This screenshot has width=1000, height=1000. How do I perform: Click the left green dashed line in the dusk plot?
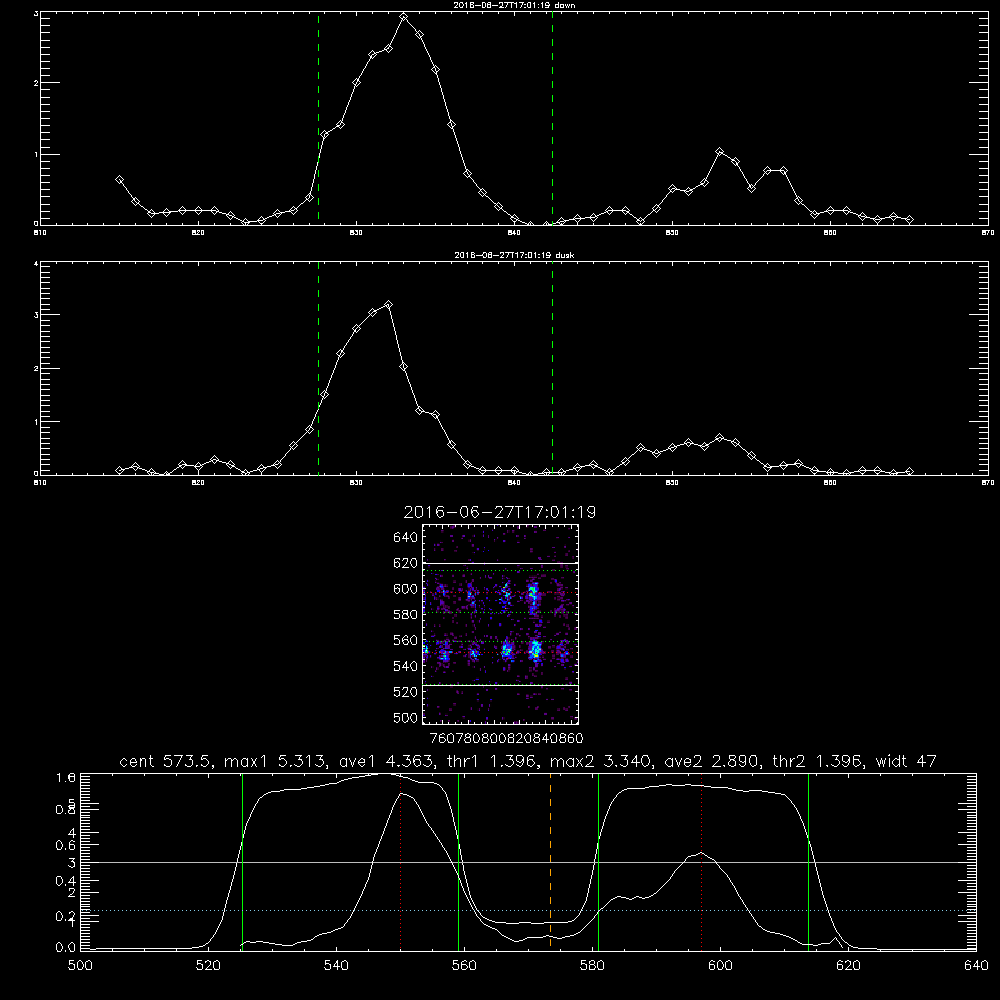click(318, 368)
